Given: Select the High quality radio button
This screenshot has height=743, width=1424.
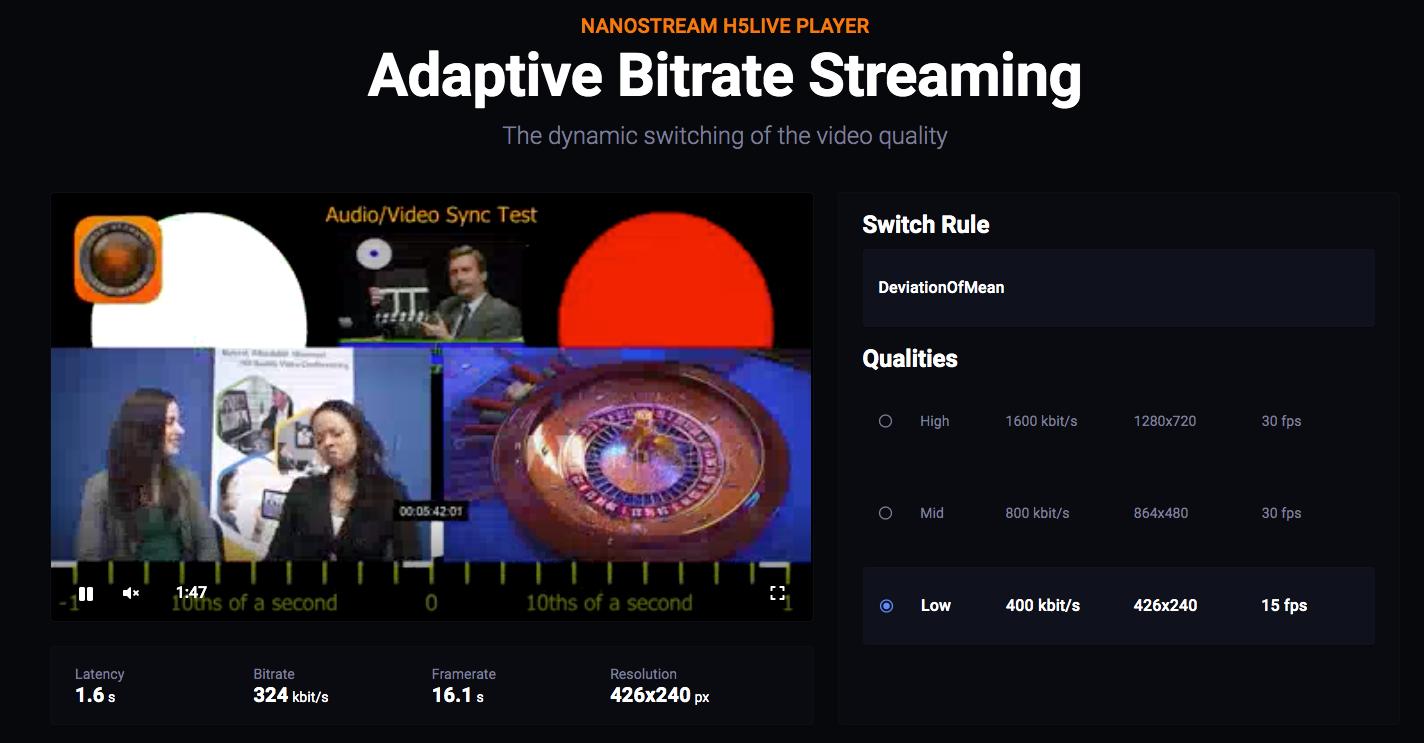Looking at the screenshot, I should 885,421.
